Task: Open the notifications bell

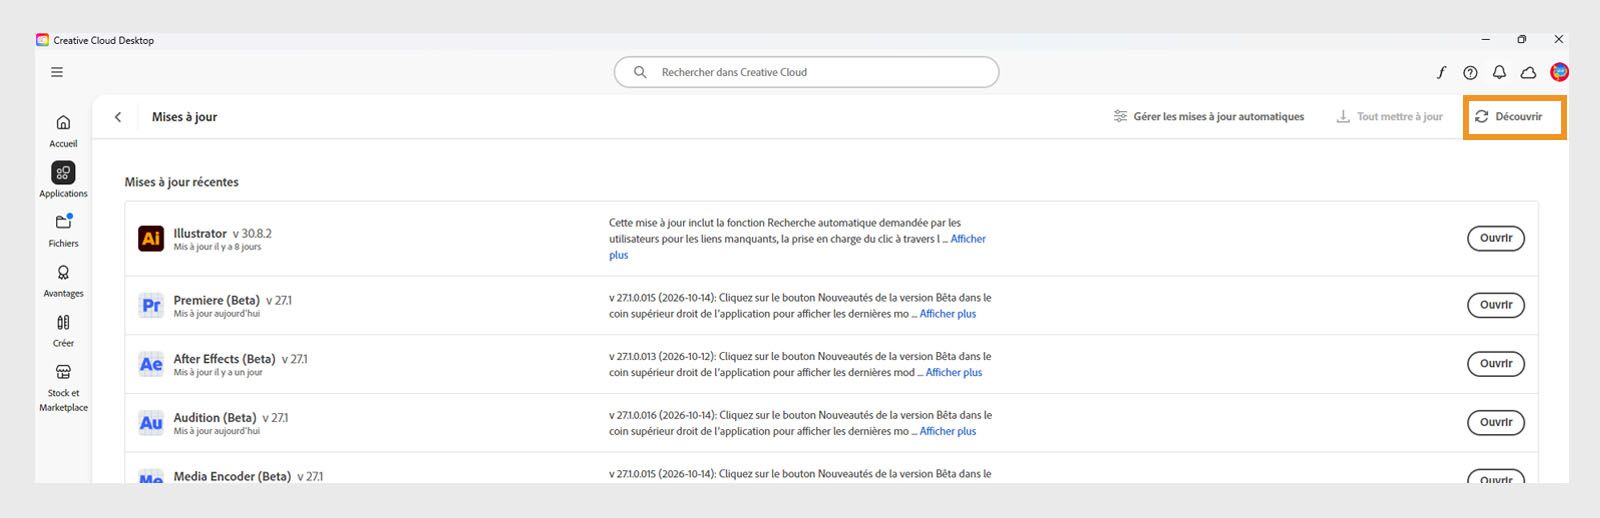Action: (x=1499, y=72)
